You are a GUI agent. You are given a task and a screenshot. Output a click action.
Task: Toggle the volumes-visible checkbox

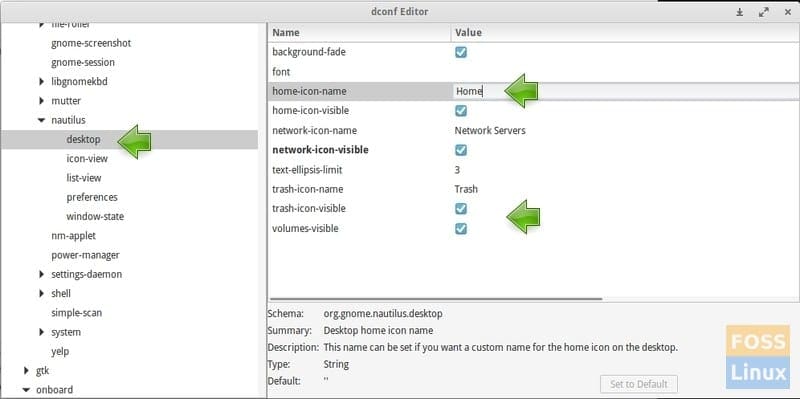tap(461, 228)
